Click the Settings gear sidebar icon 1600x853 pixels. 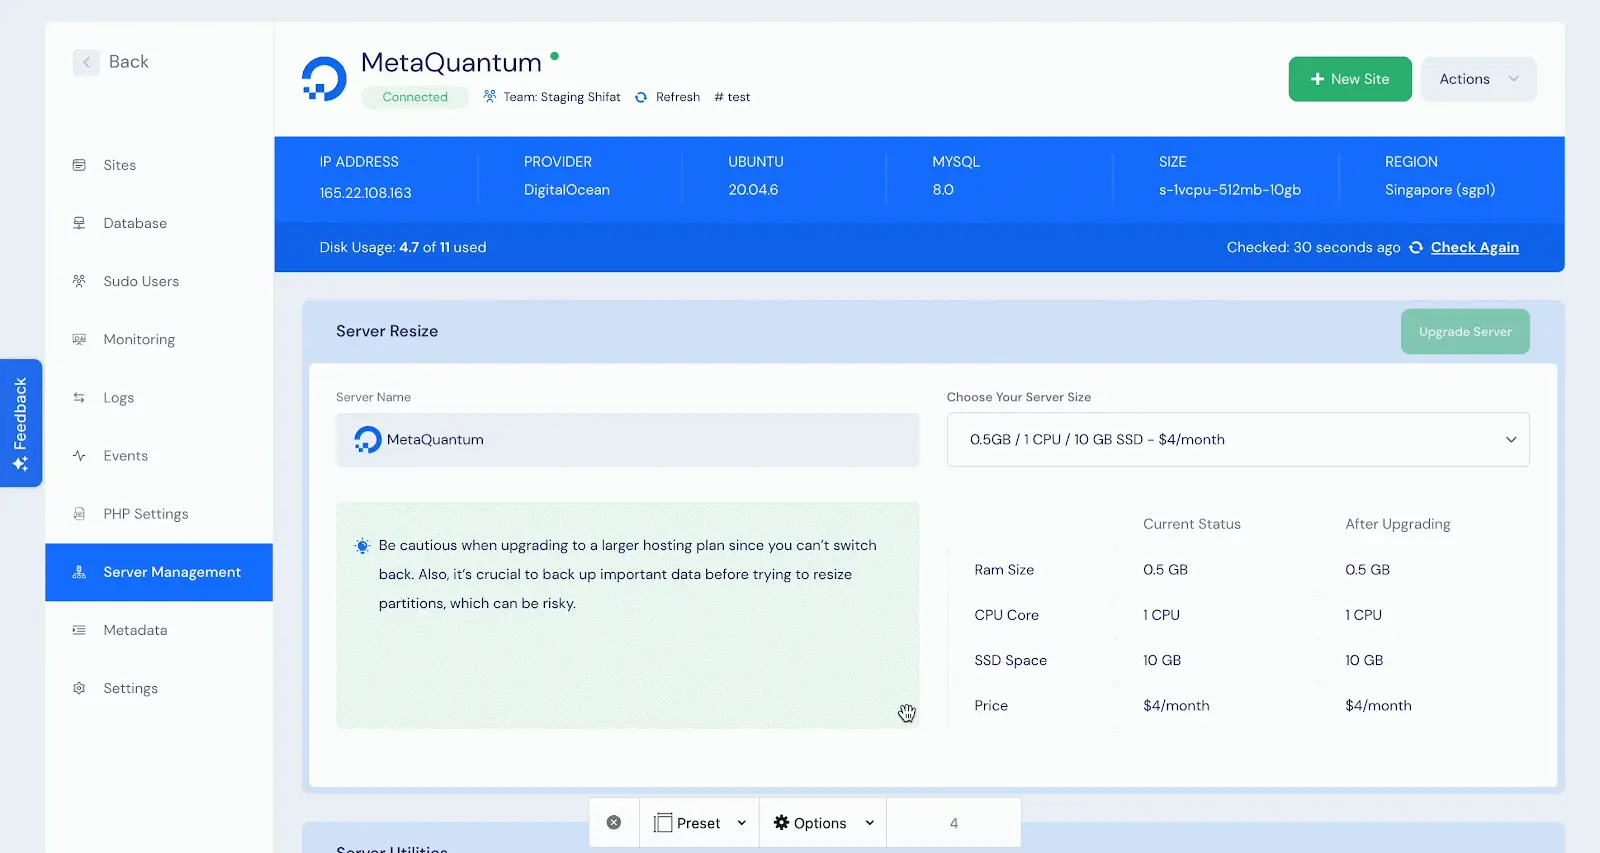(79, 688)
